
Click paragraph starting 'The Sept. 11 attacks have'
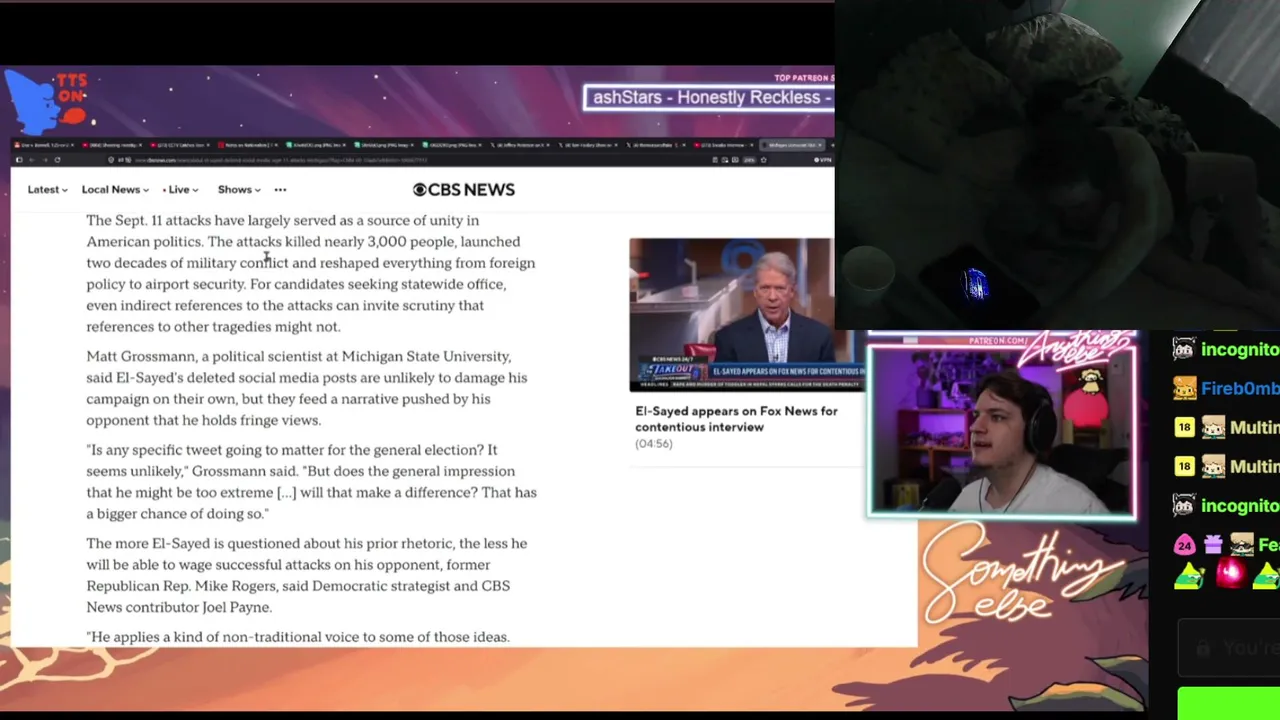[x=311, y=273]
